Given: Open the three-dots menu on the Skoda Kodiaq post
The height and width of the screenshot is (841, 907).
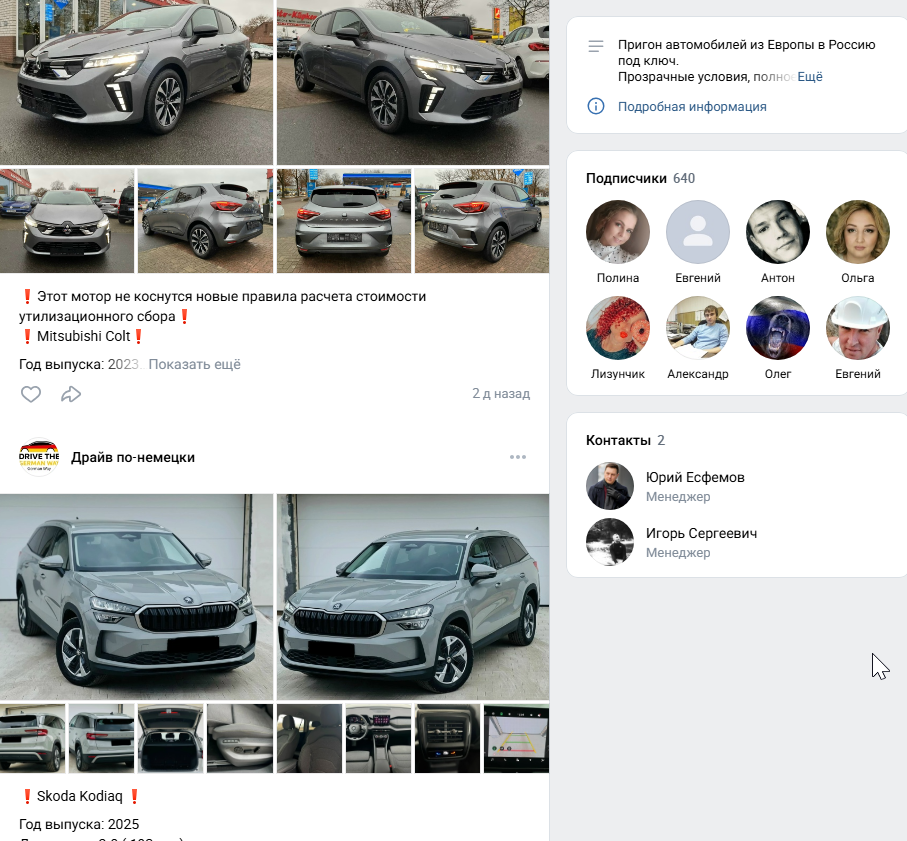Looking at the screenshot, I should pos(518,457).
